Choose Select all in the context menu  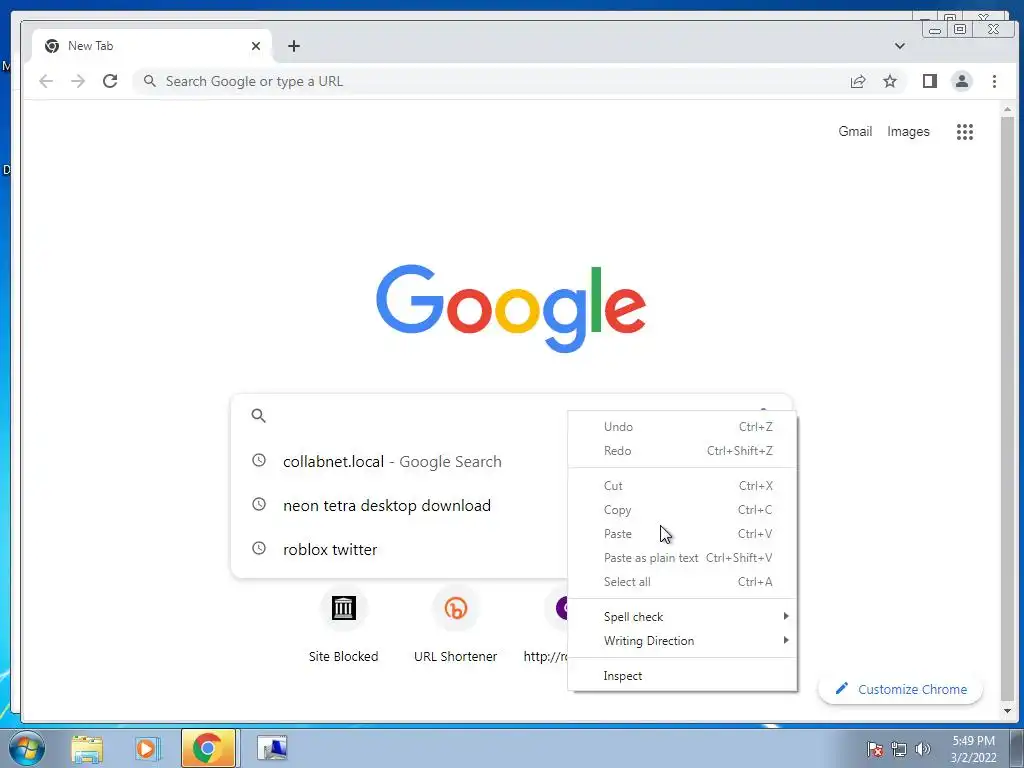[x=682, y=582]
